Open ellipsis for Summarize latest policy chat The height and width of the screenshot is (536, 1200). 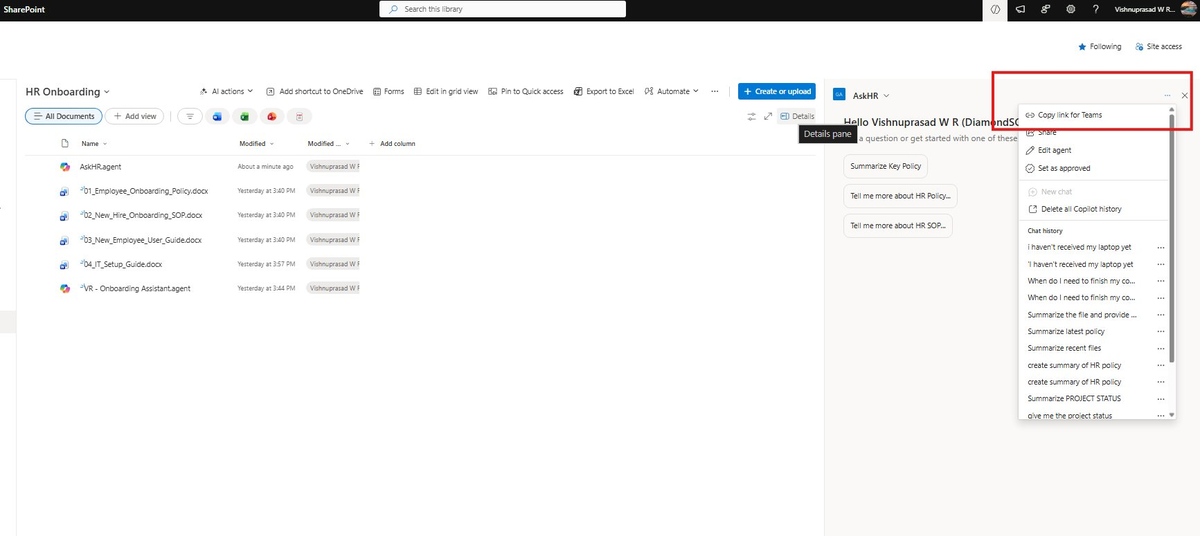[x=1160, y=332]
